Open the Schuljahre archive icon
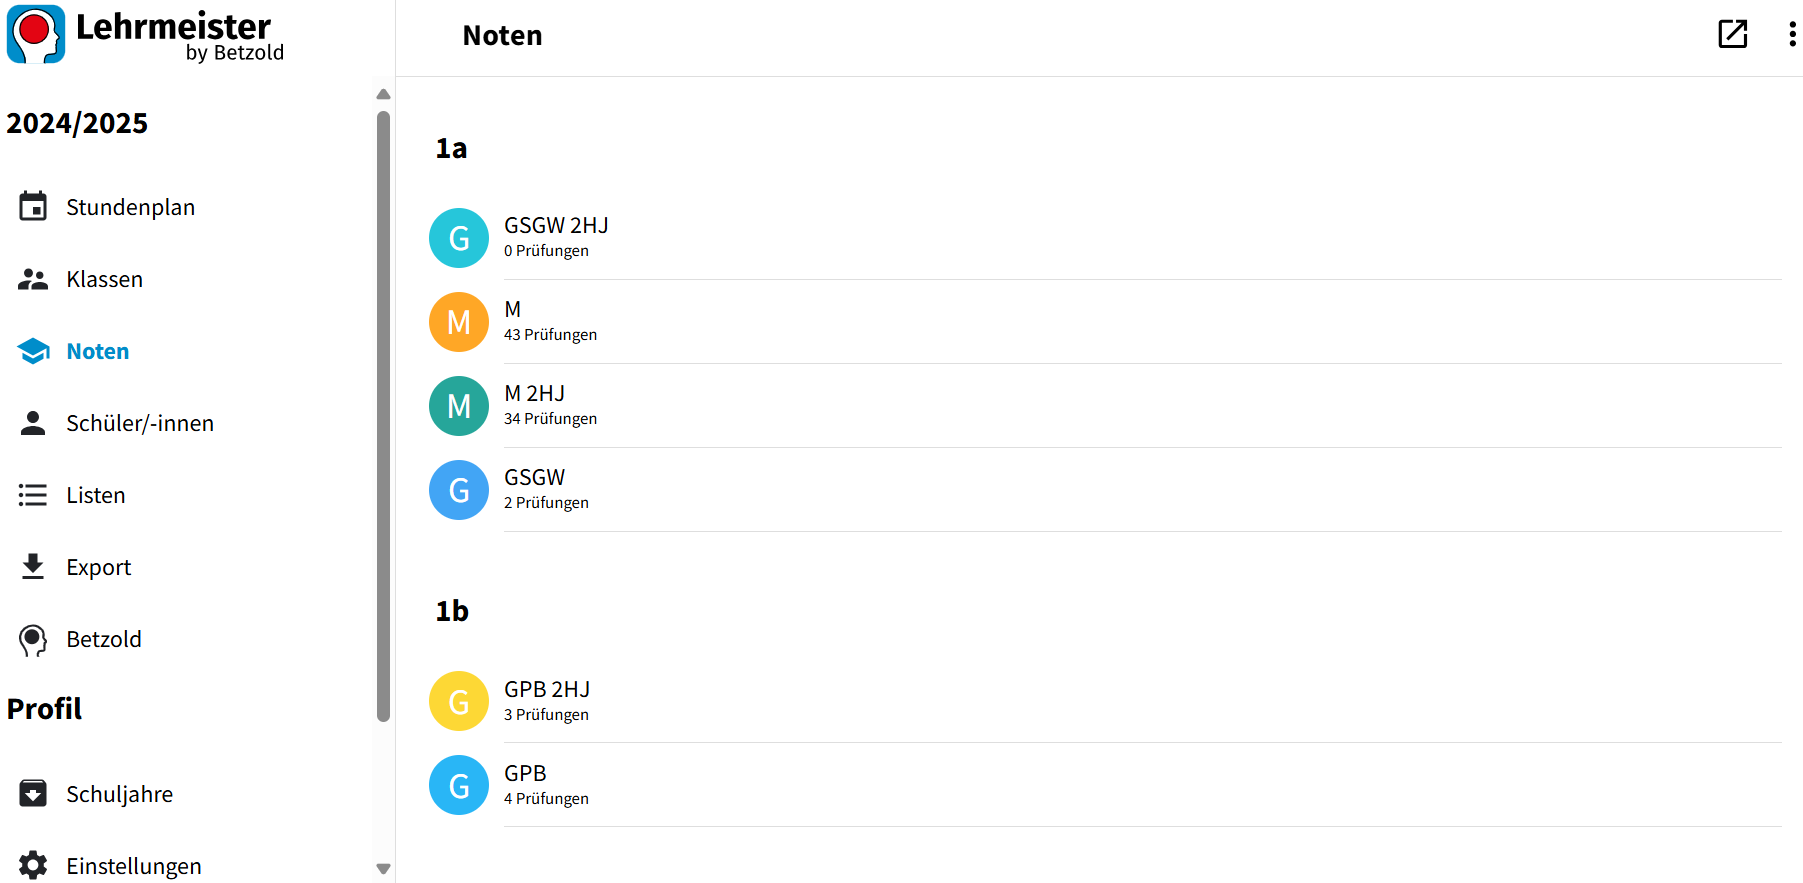The image size is (1803, 883). (x=33, y=794)
